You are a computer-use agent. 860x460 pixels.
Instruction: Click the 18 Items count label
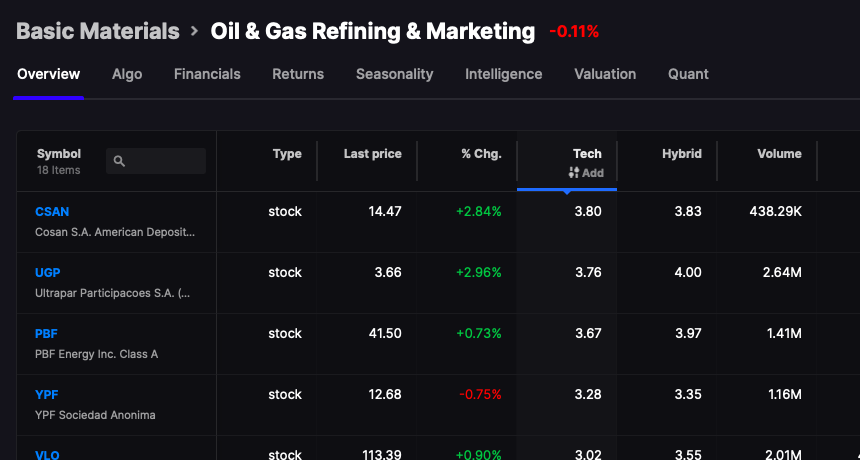coord(58,170)
